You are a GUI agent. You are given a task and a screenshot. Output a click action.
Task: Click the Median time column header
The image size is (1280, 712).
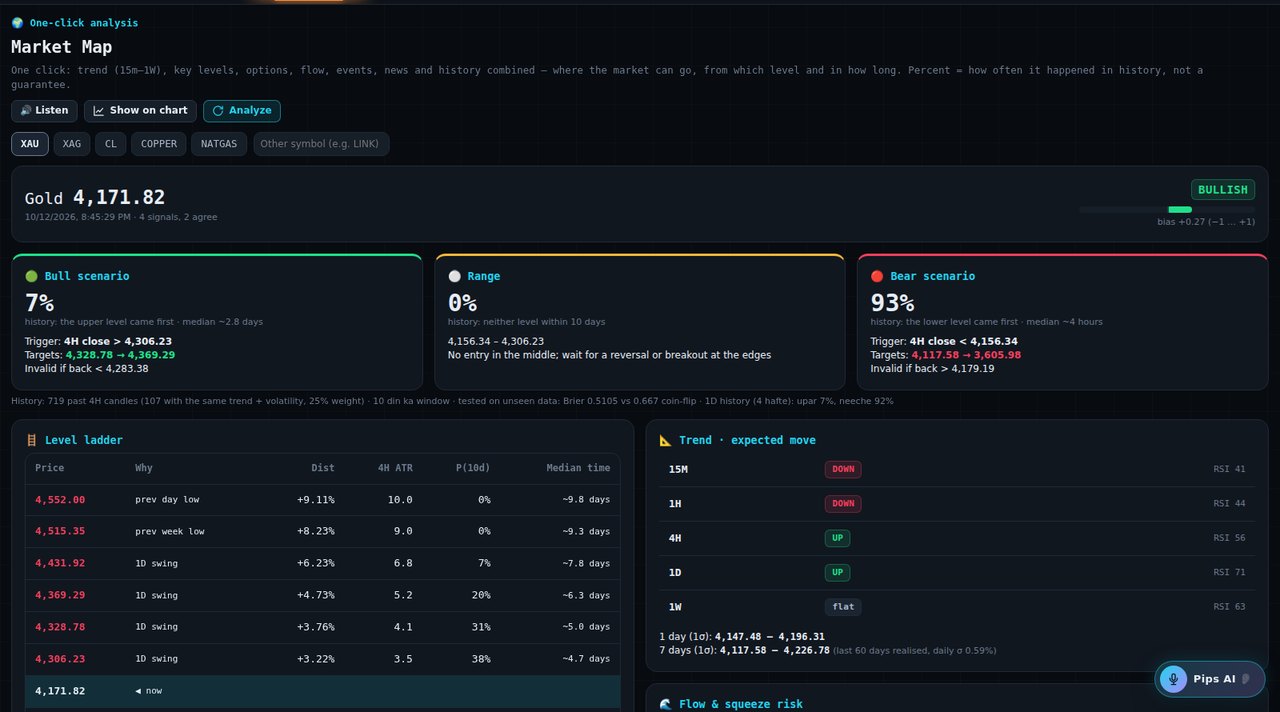tap(578, 468)
